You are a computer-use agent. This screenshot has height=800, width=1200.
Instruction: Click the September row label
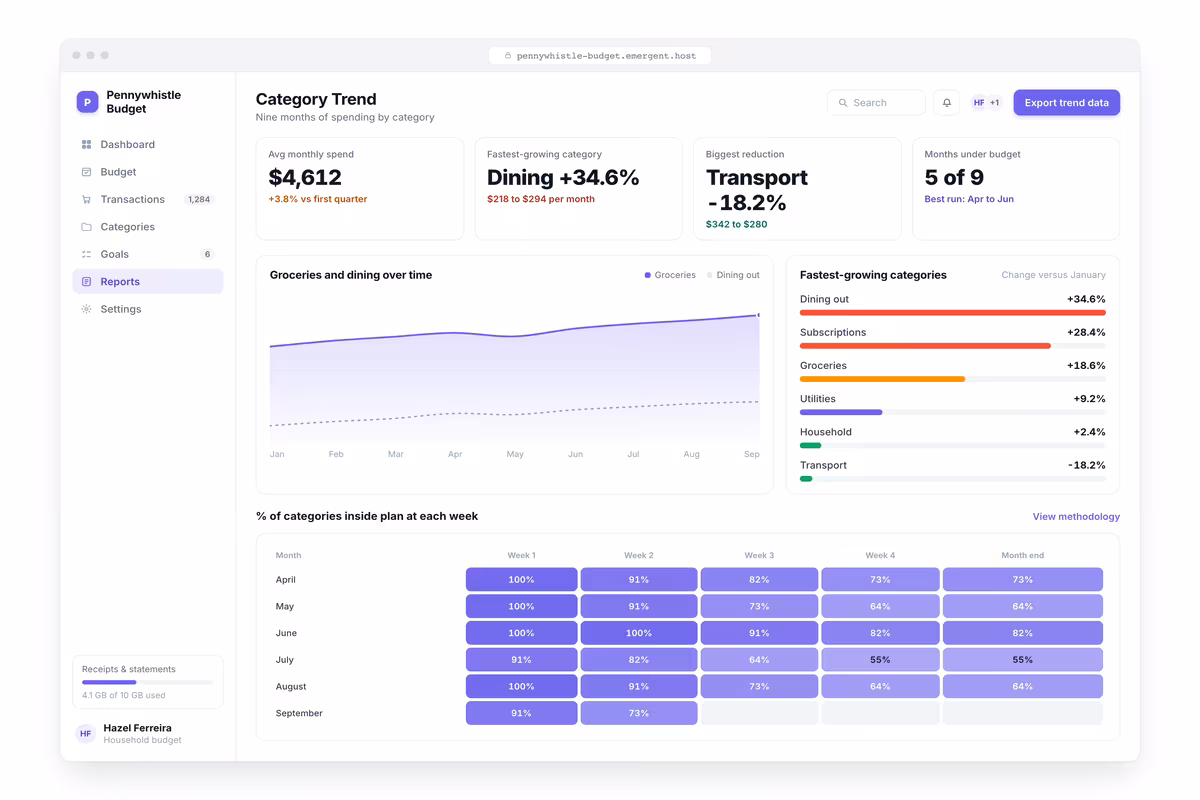299,713
